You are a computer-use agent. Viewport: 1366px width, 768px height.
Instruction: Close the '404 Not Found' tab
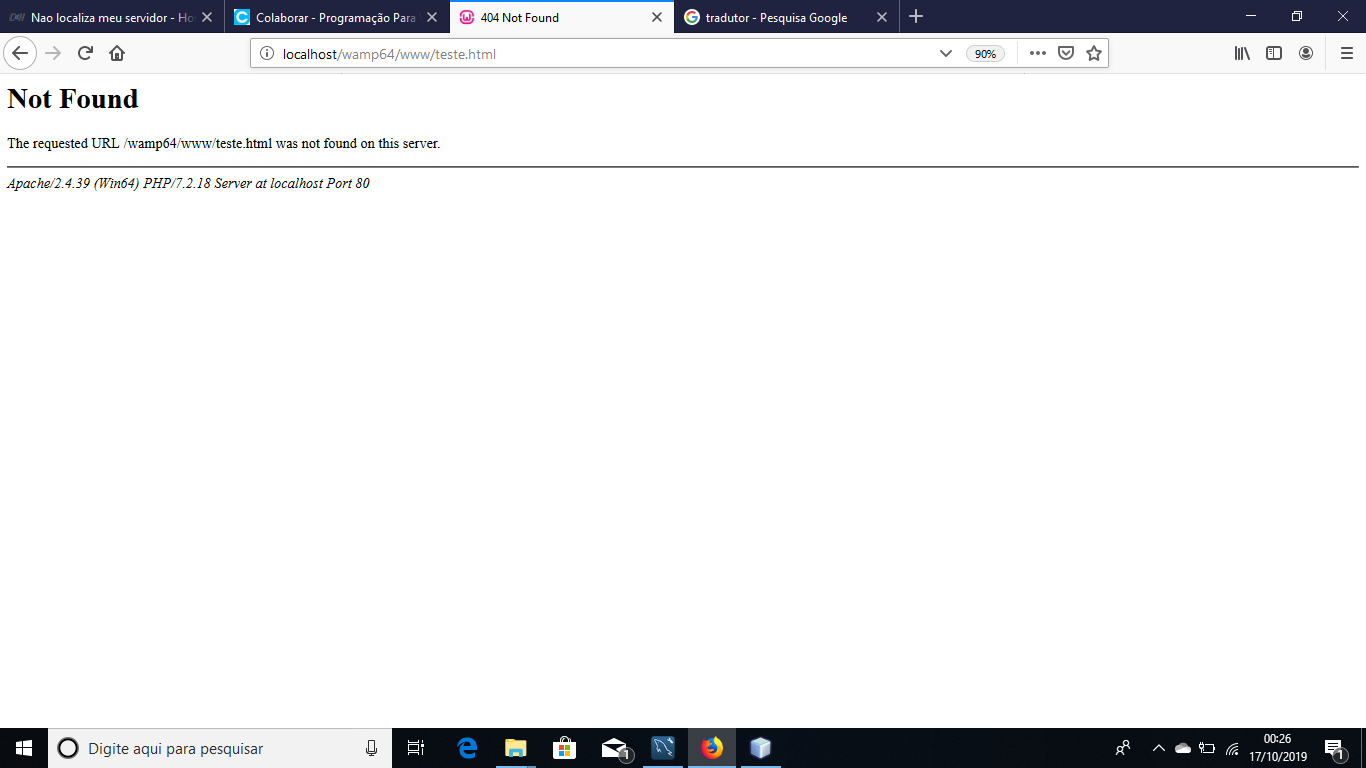(657, 17)
